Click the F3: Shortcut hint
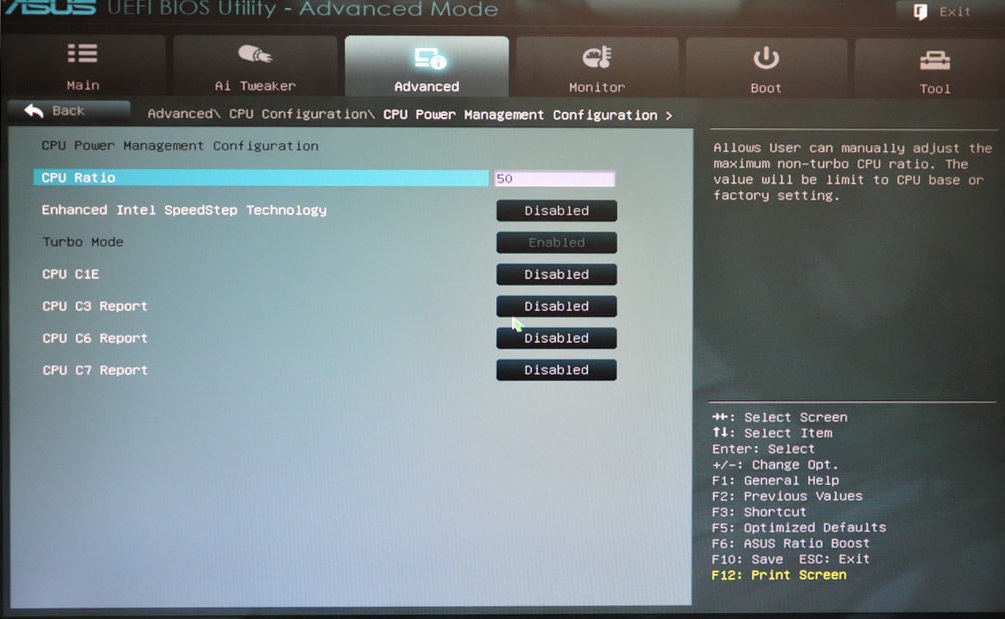The height and width of the screenshot is (619, 1005). coord(759,512)
